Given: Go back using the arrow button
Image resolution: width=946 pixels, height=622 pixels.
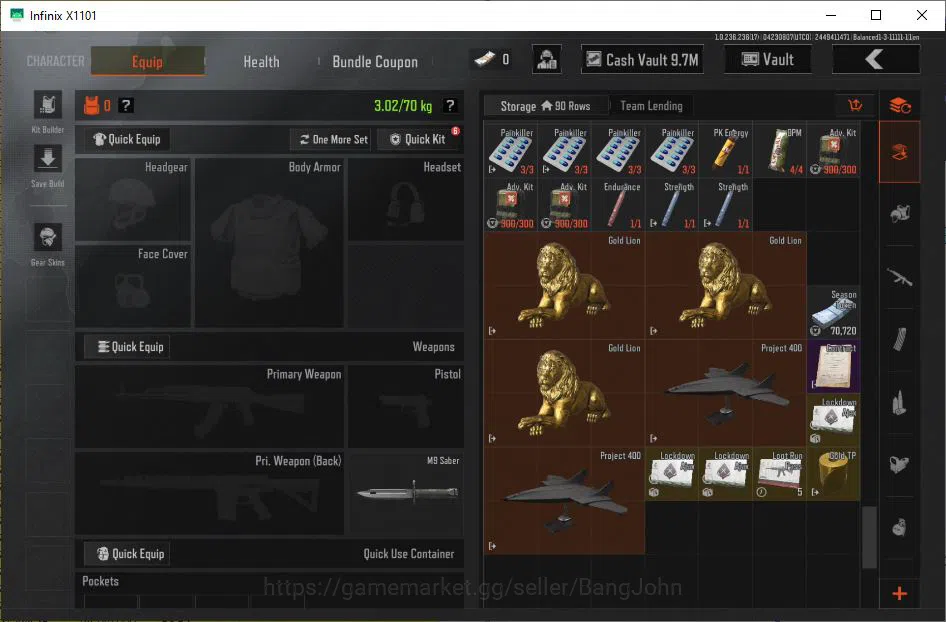Looking at the screenshot, I should tap(875, 59).
